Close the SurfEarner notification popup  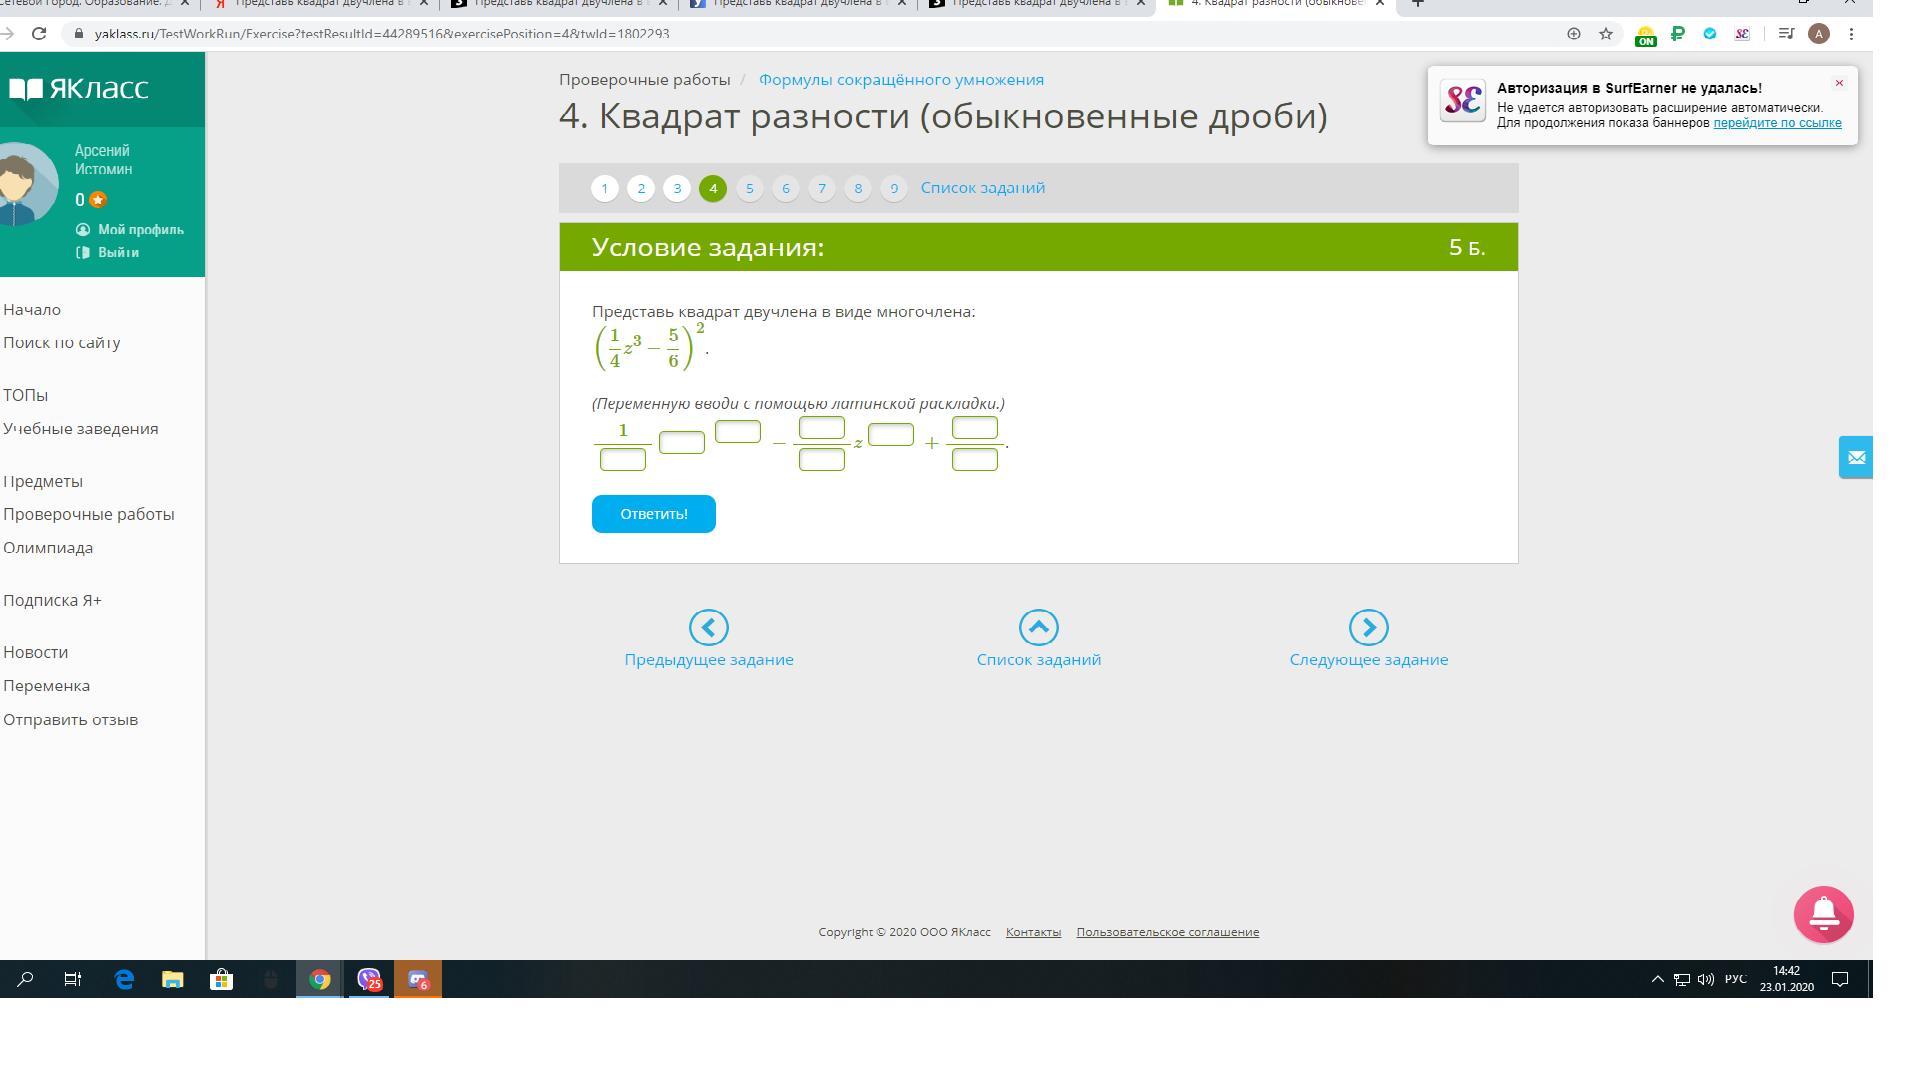1839,83
